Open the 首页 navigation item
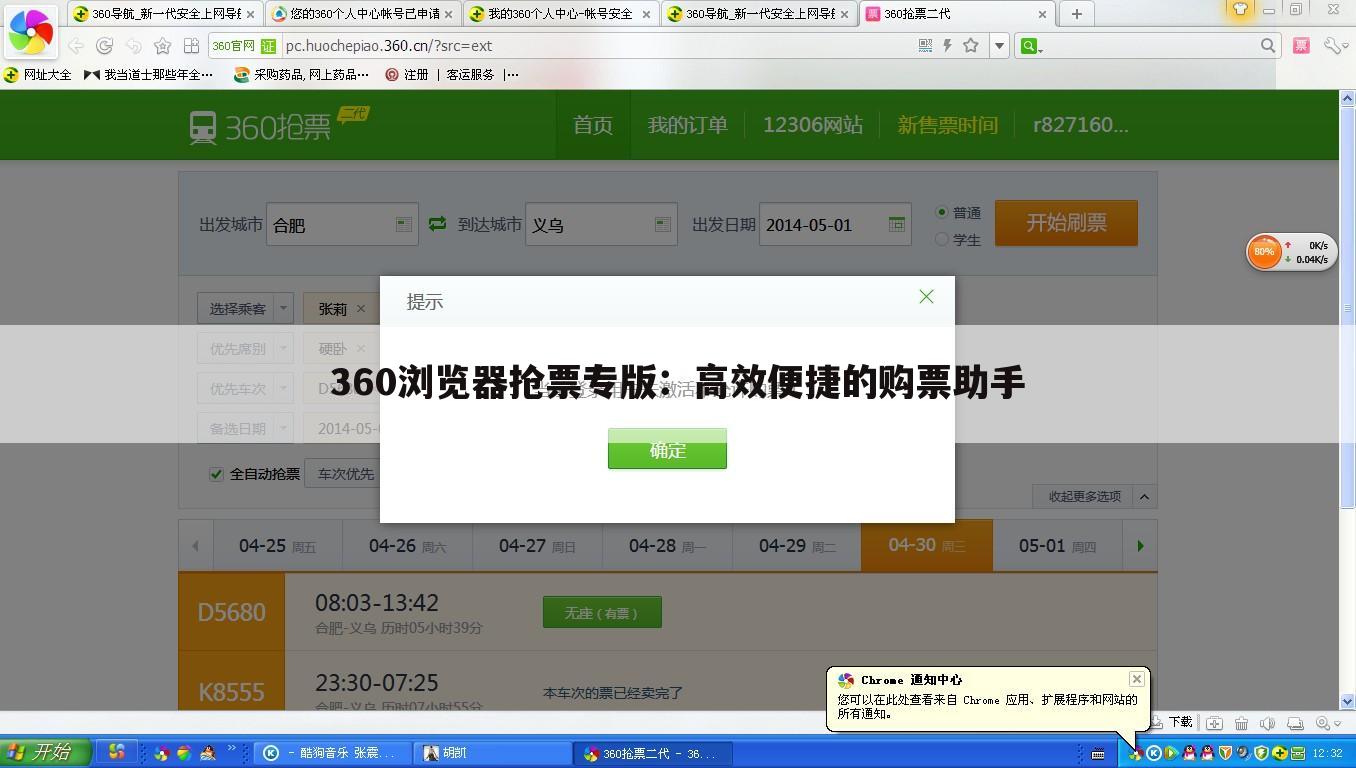 tap(592, 125)
